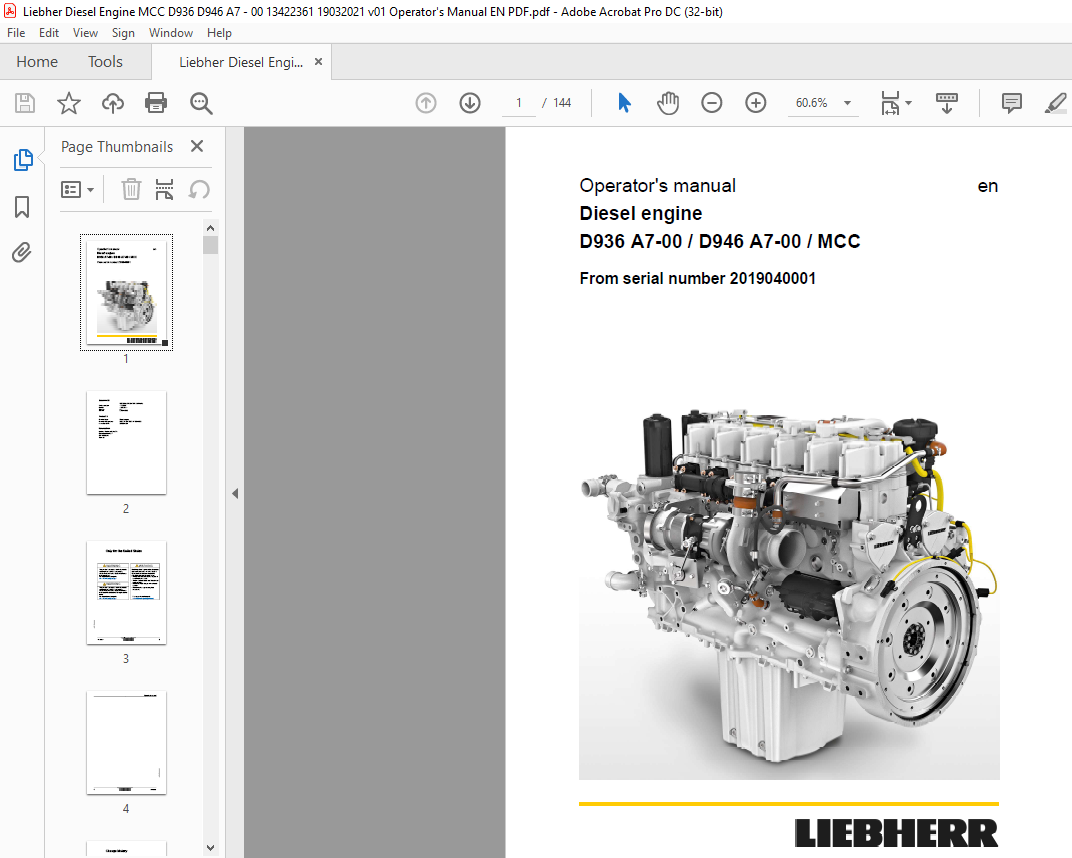Click the upload to cloud icon
Screen dimensions: 1072x858
point(113,103)
